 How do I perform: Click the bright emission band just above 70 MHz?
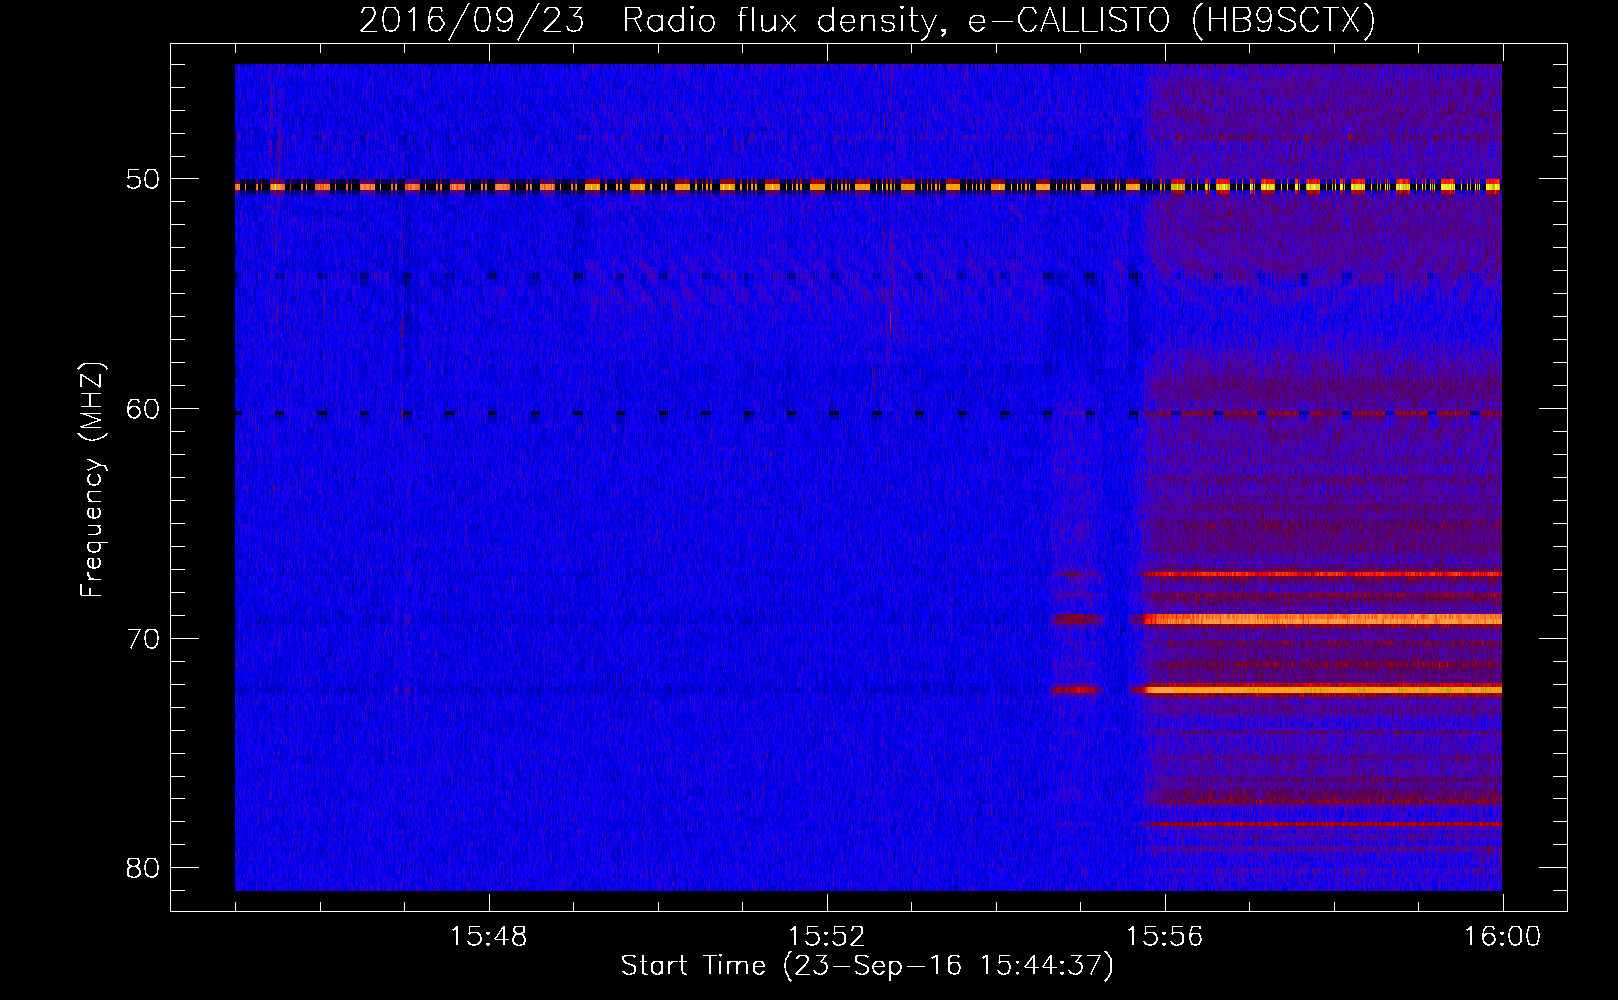1322,620
